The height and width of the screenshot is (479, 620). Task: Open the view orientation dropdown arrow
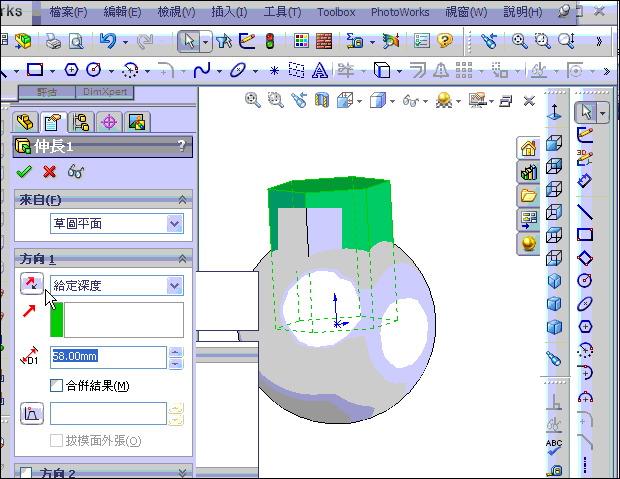(x=359, y=102)
